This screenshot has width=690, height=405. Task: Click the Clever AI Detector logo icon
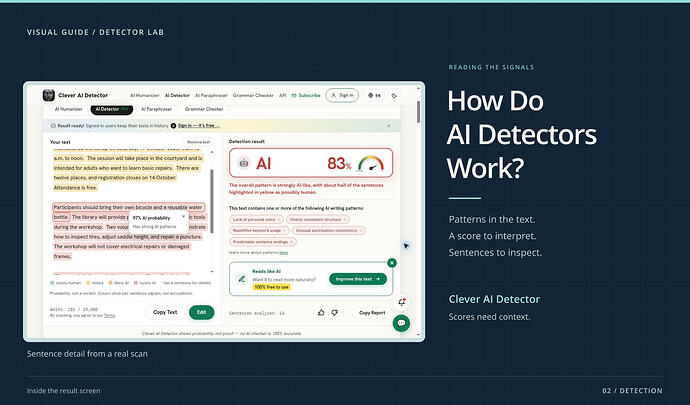[49, 95]
